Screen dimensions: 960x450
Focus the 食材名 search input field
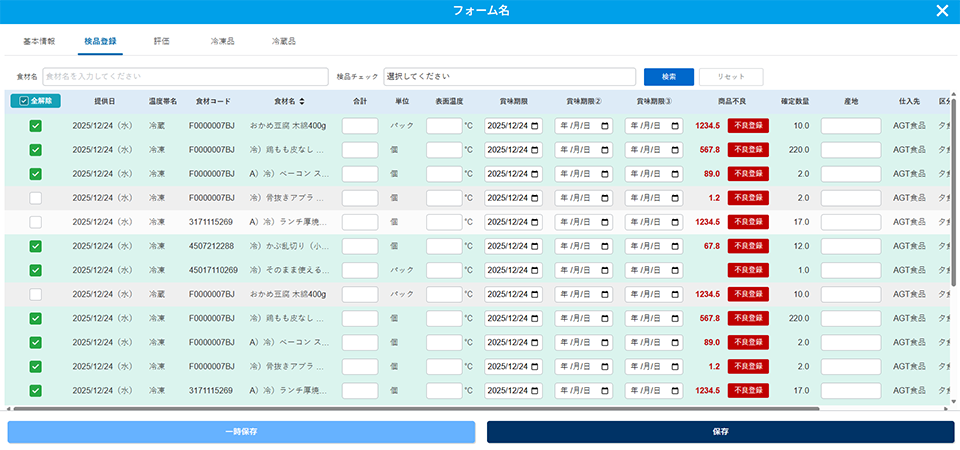tap(186, 77)
